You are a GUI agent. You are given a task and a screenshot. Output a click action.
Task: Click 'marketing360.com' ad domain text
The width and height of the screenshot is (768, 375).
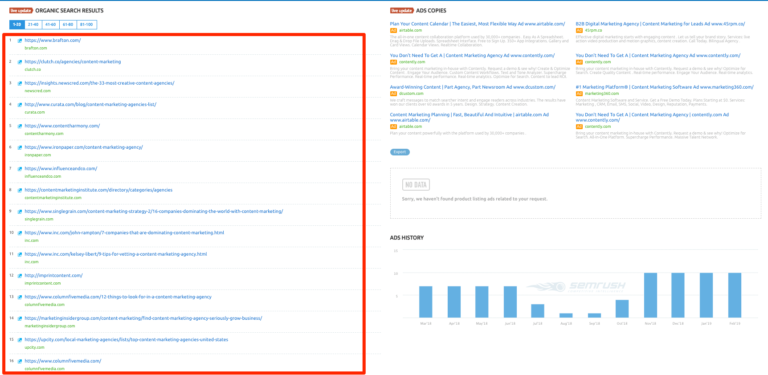click(601, 94)
